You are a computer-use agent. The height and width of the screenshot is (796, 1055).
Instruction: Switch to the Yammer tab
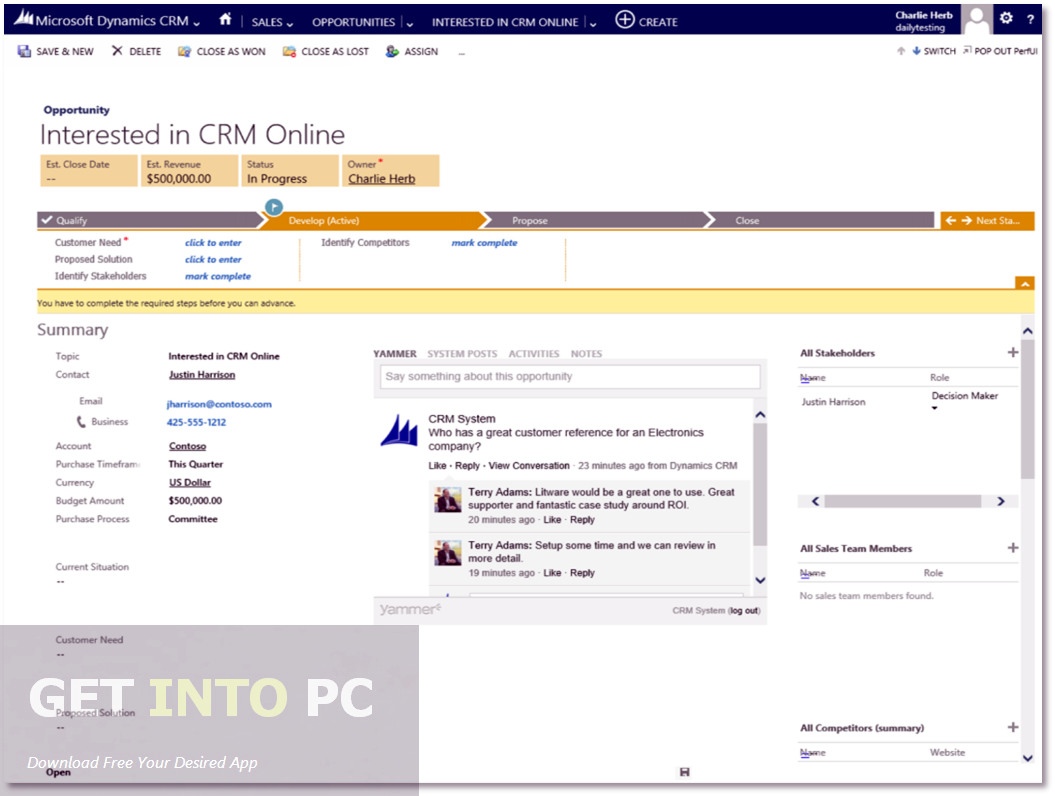395,354
